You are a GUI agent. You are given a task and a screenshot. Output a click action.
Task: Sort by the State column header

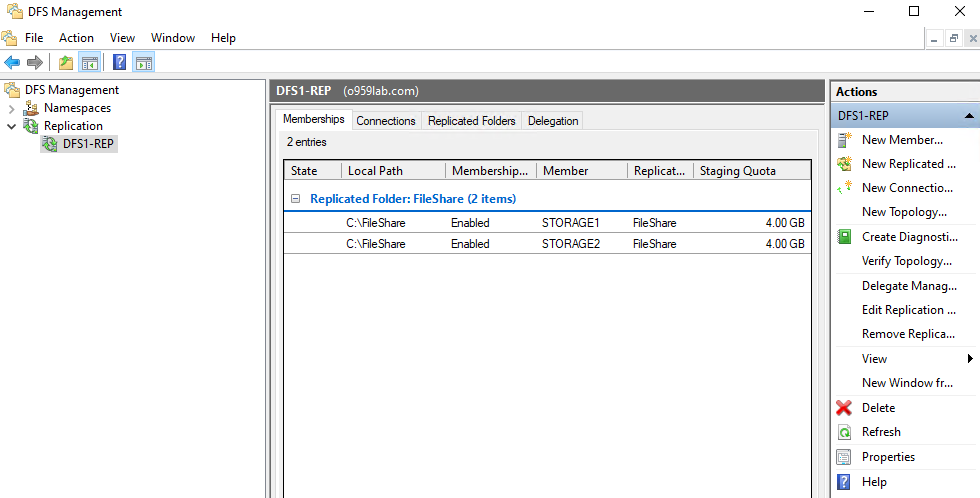click(312, 171)
